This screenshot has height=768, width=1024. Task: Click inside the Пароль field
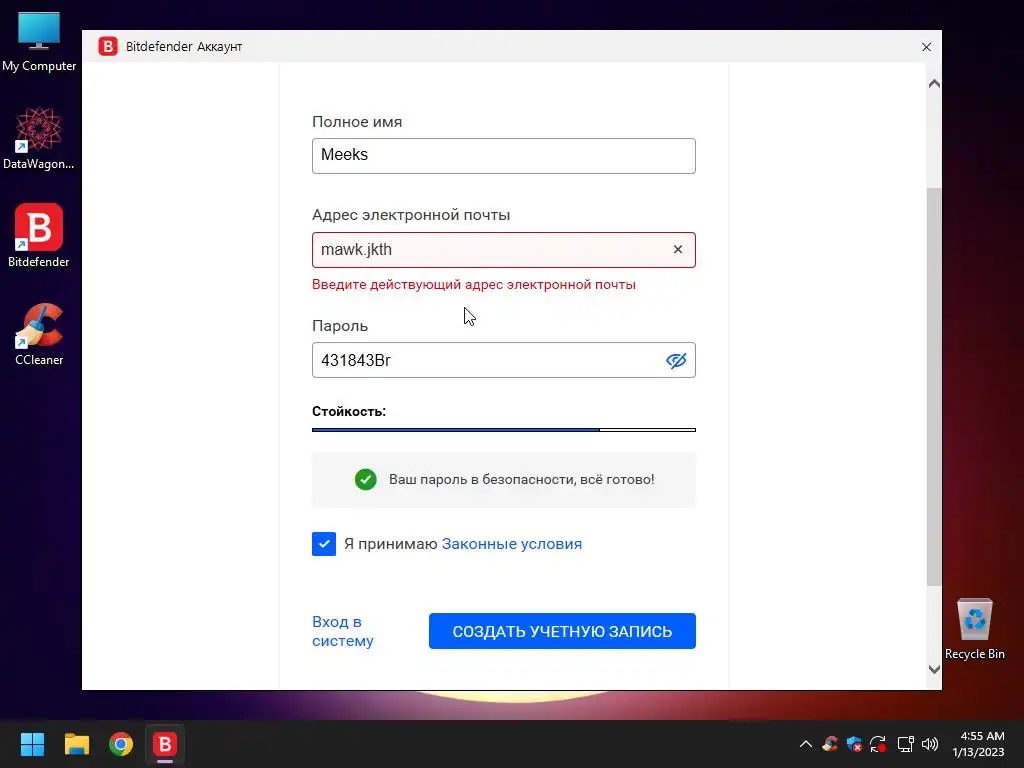504,360
